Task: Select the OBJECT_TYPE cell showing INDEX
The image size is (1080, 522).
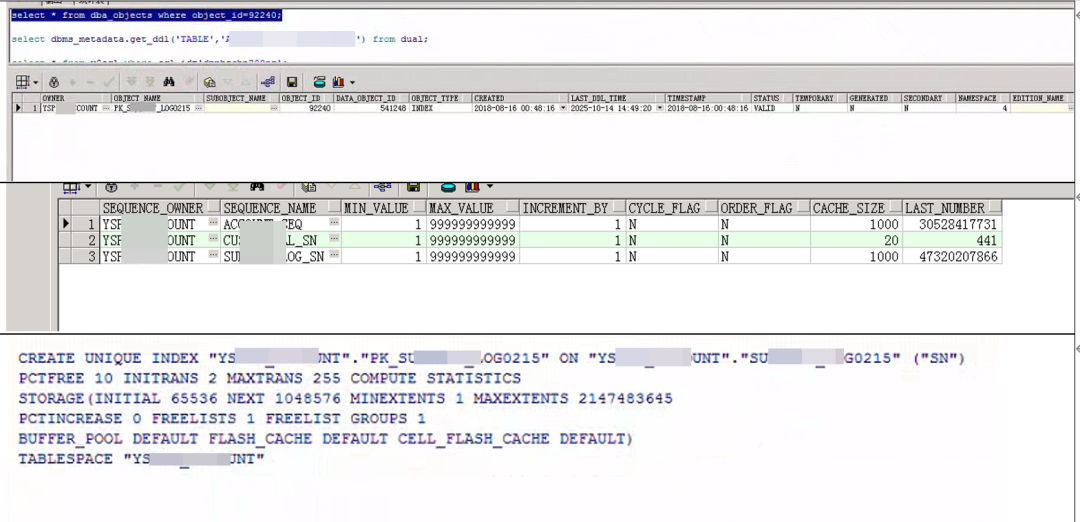Action: coord(441,109)
